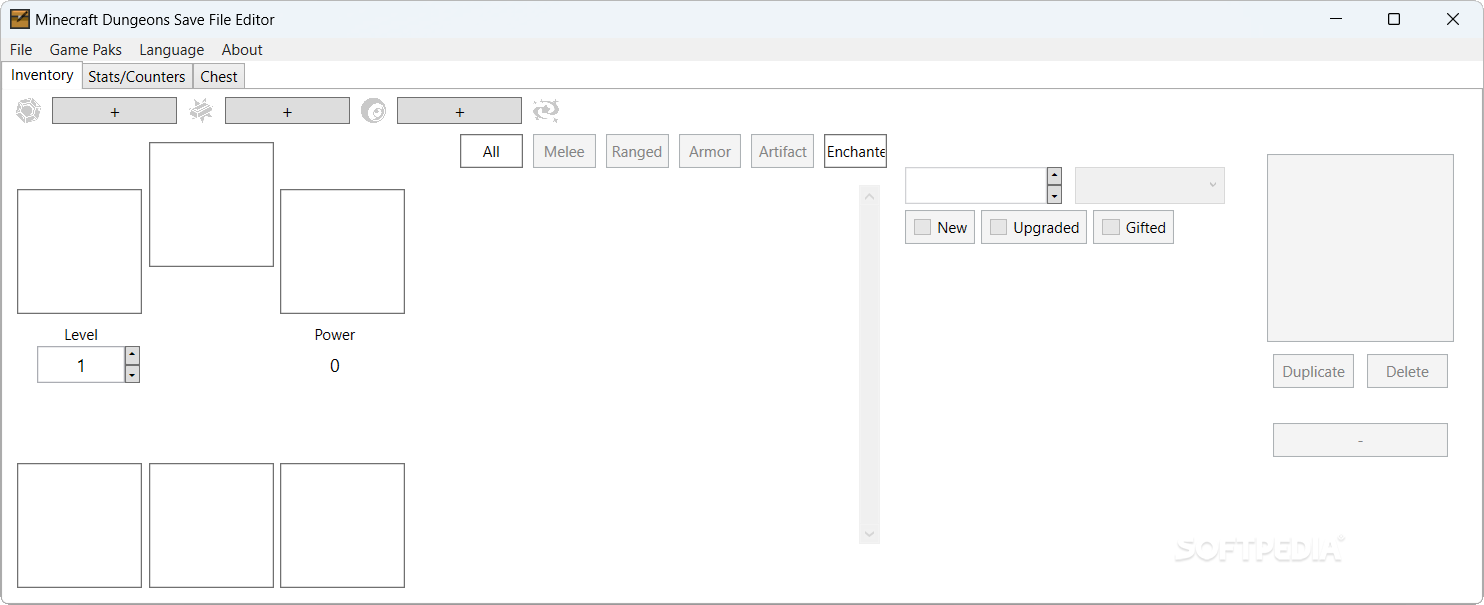Viewport: 1484px width, 605px height.
Task: Maximize the Save File Editor window
Action: pos(1394,19)
